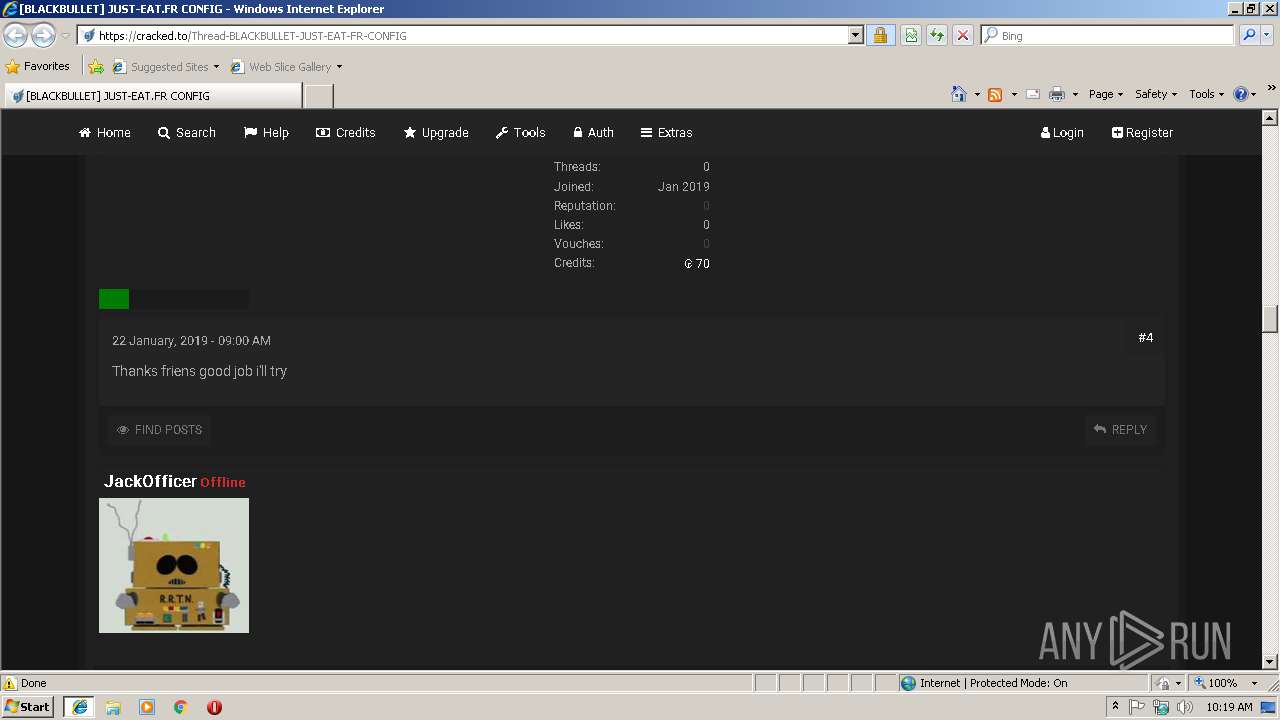Open the Opera icon in taskbar
This screenshot has height=720, width=1280.
tap(214, 707)
